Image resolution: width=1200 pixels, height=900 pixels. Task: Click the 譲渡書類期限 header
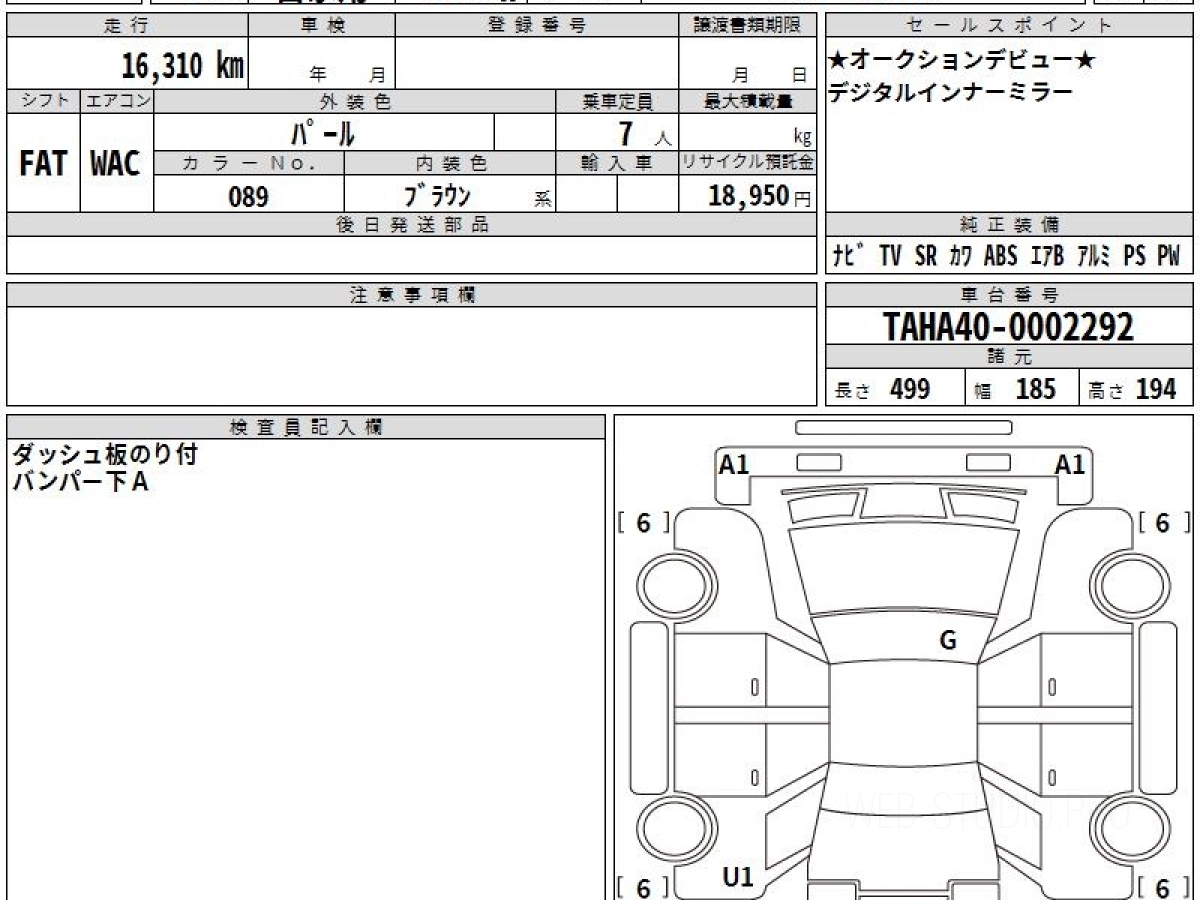point(747,26)
